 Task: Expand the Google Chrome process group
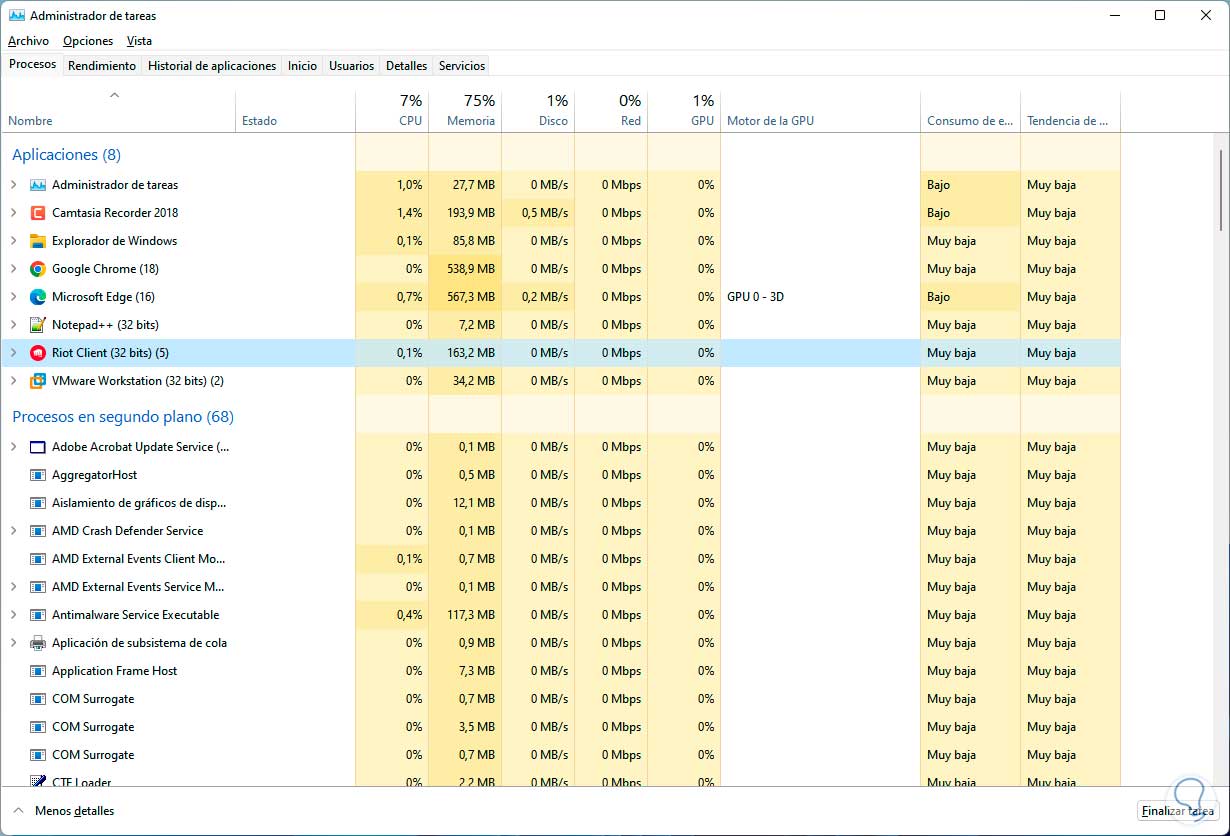point(14,269)
